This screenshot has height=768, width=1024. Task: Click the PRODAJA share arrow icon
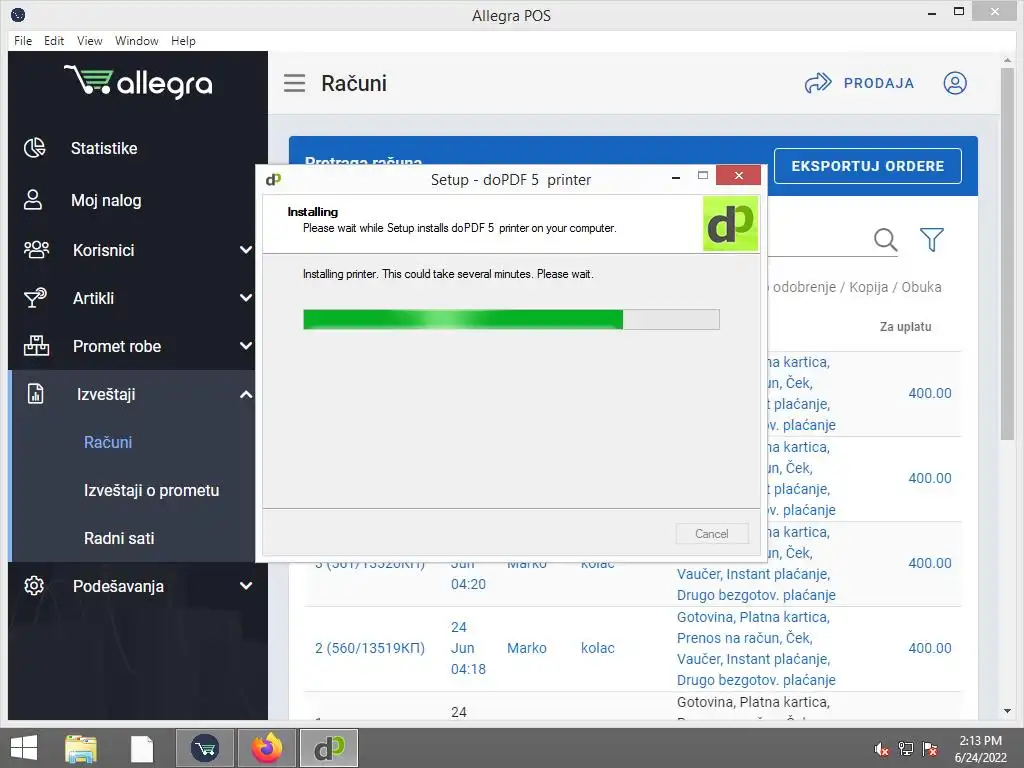click(x=818, y=83)
